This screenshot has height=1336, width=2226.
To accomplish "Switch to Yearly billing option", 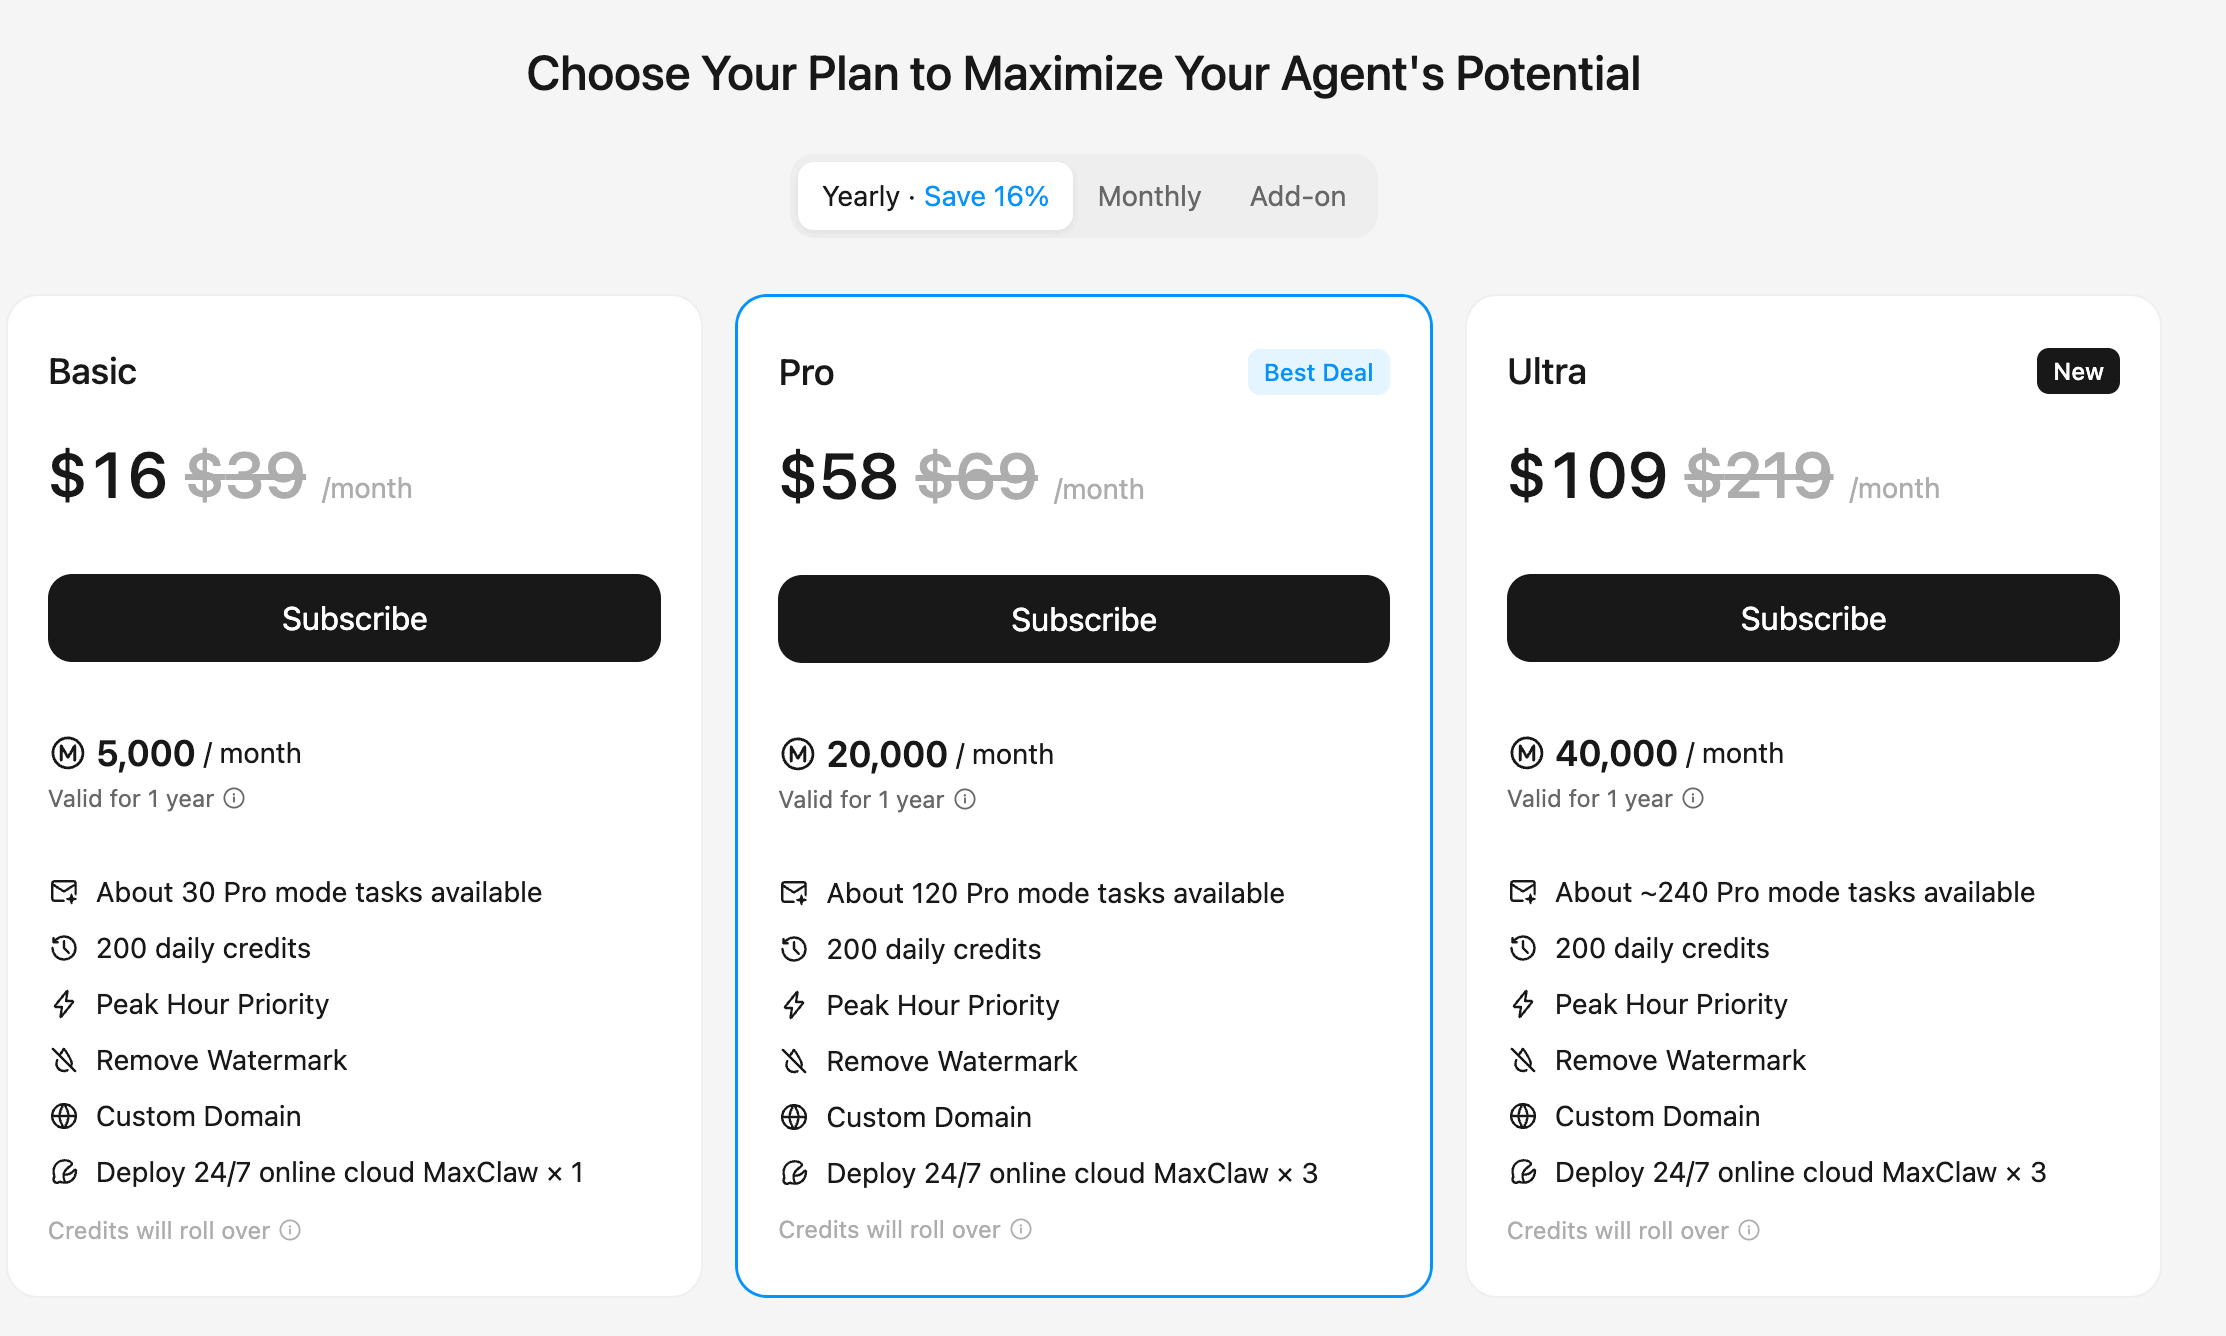I will [x=935, y=196].
